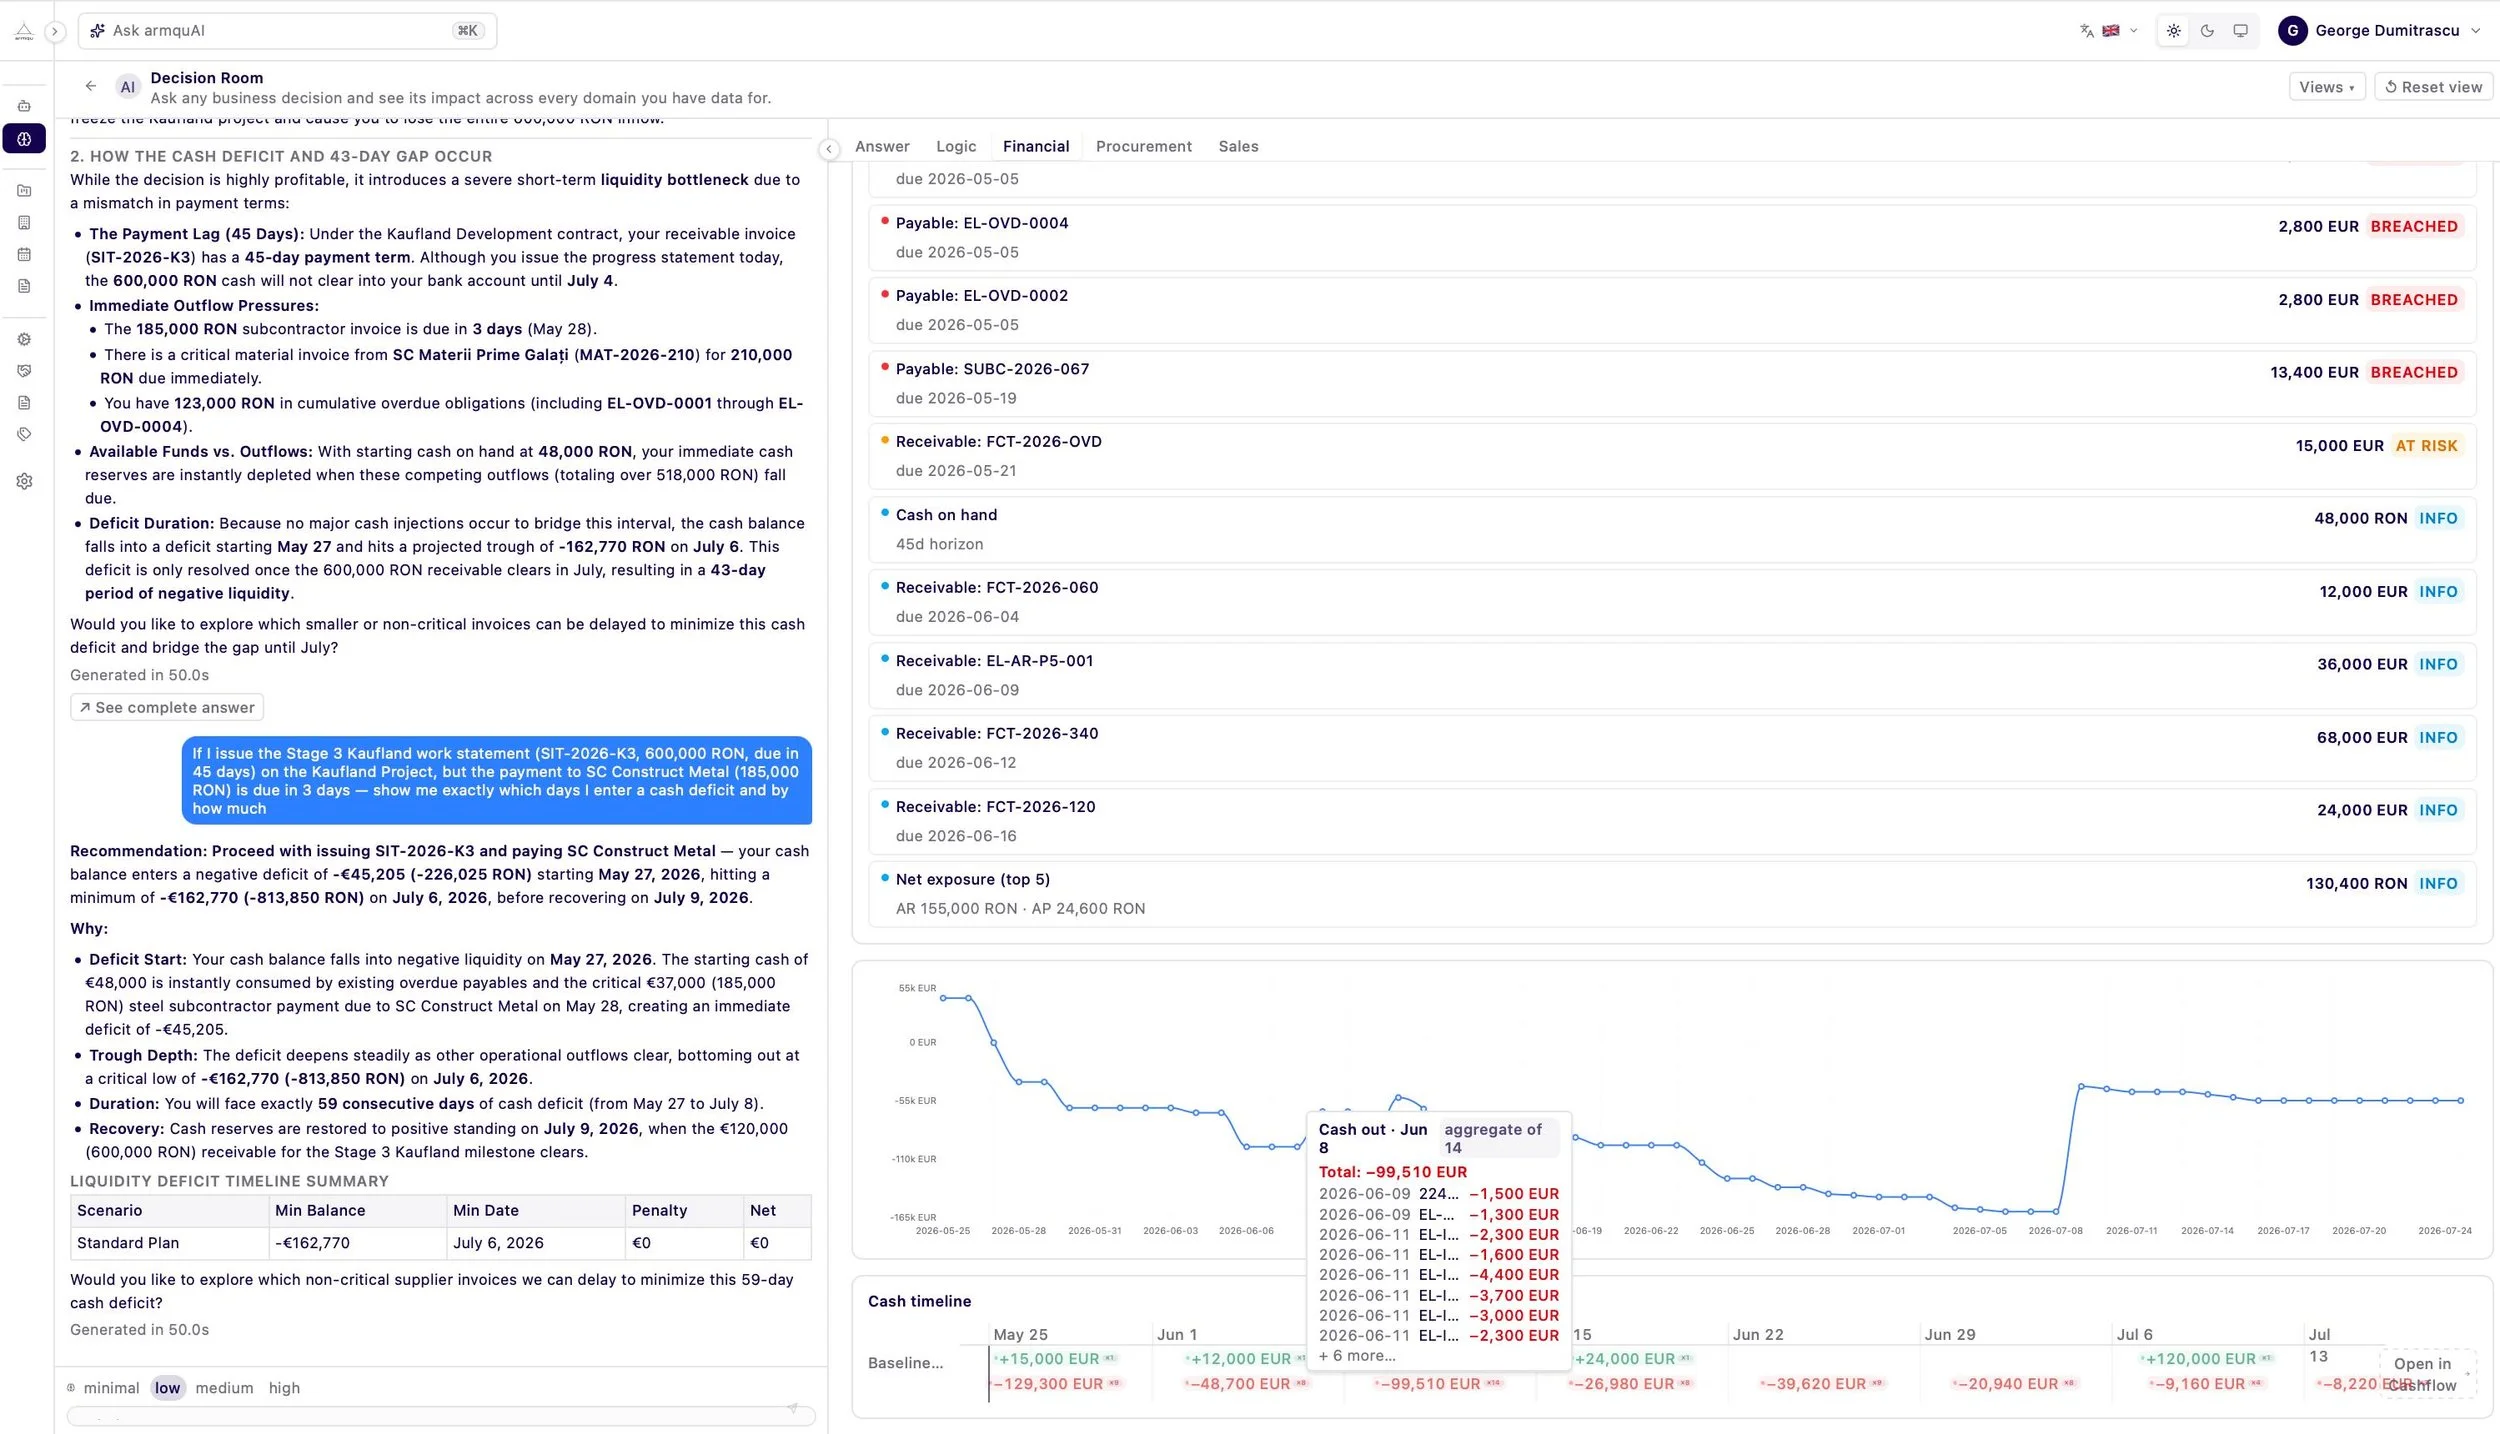Switch to dark theme moon toggle
The height and width of the screenshot is (1434, 2500).
click(x=2207, y=31)
